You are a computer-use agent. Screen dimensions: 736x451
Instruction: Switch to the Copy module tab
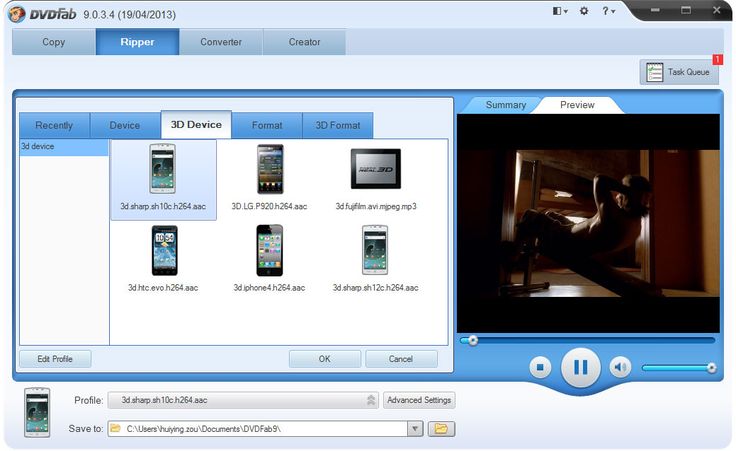[x=54, y=42]
